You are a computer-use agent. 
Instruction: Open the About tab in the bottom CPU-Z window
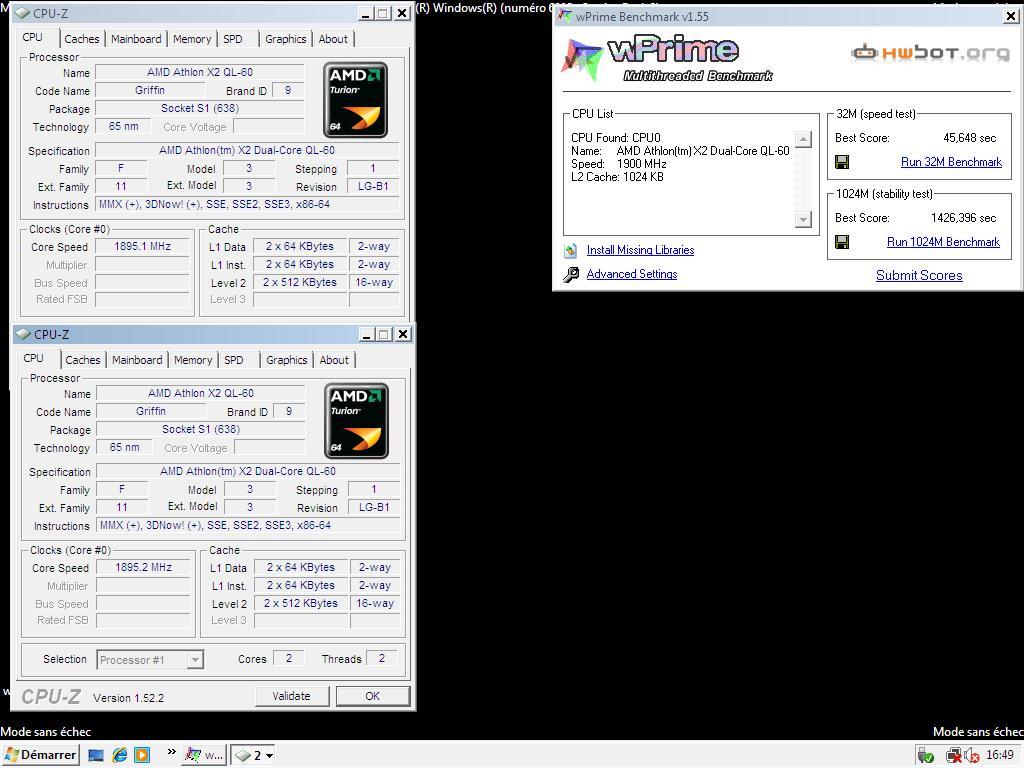(x=334, y=360)
